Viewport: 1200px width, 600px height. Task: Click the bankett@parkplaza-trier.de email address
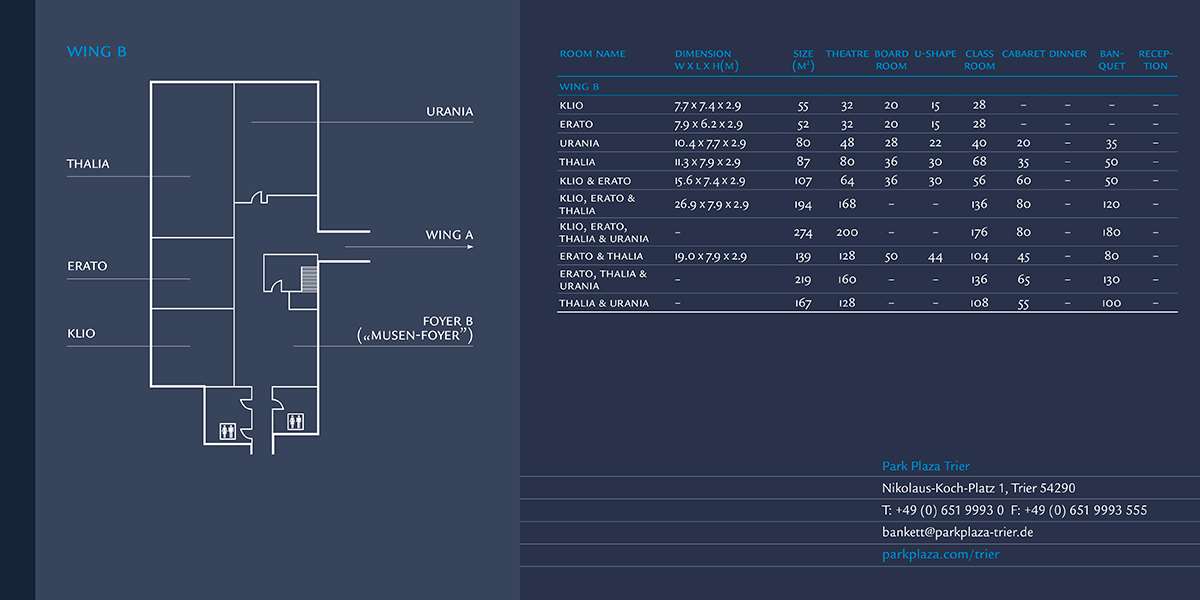(957, 532)
